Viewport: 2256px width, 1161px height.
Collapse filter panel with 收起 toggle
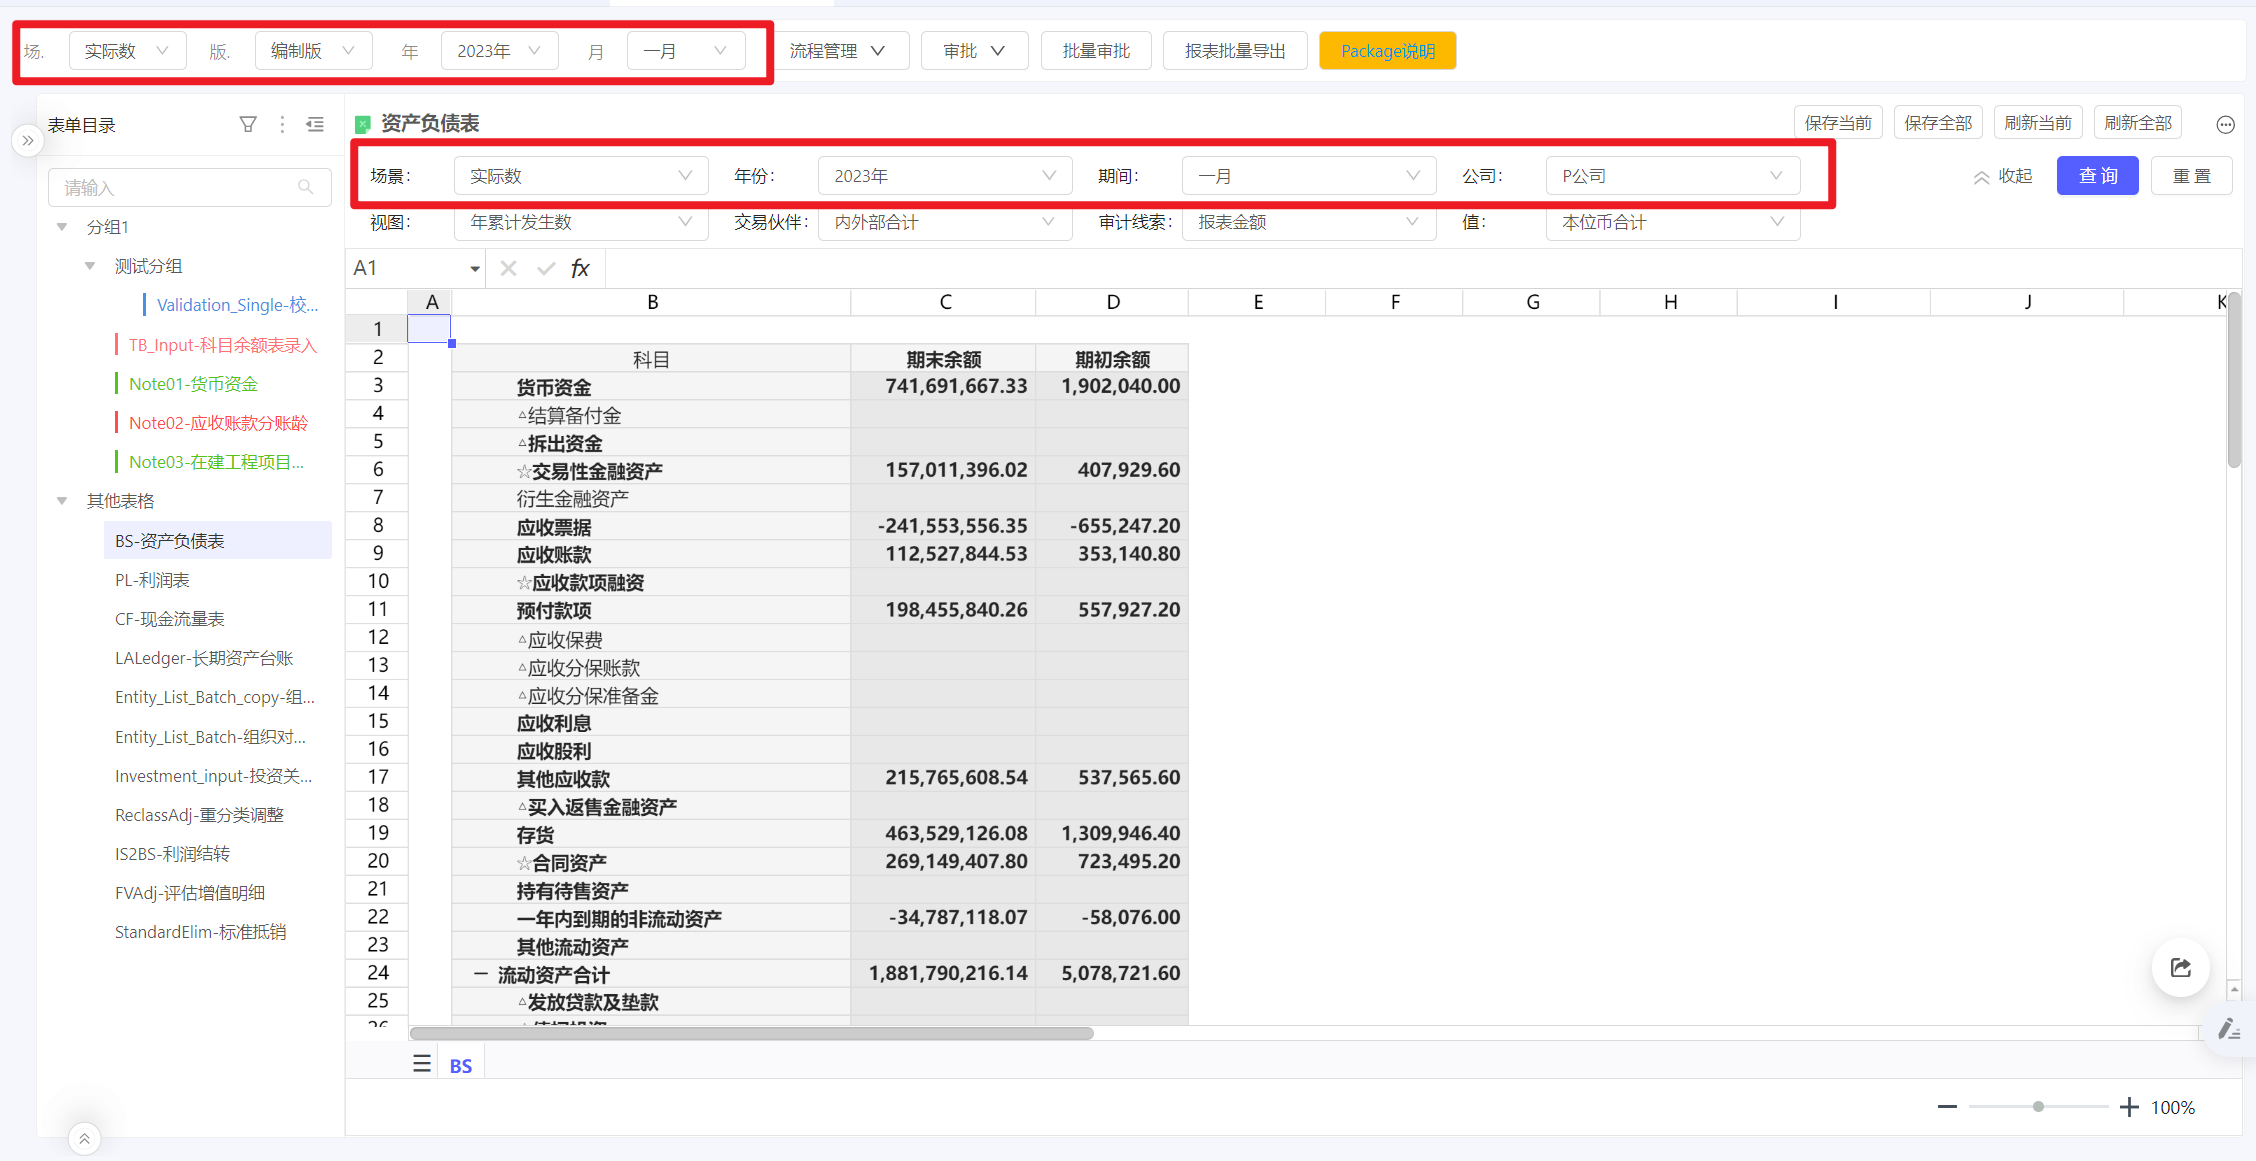[x=2003, y=176]
